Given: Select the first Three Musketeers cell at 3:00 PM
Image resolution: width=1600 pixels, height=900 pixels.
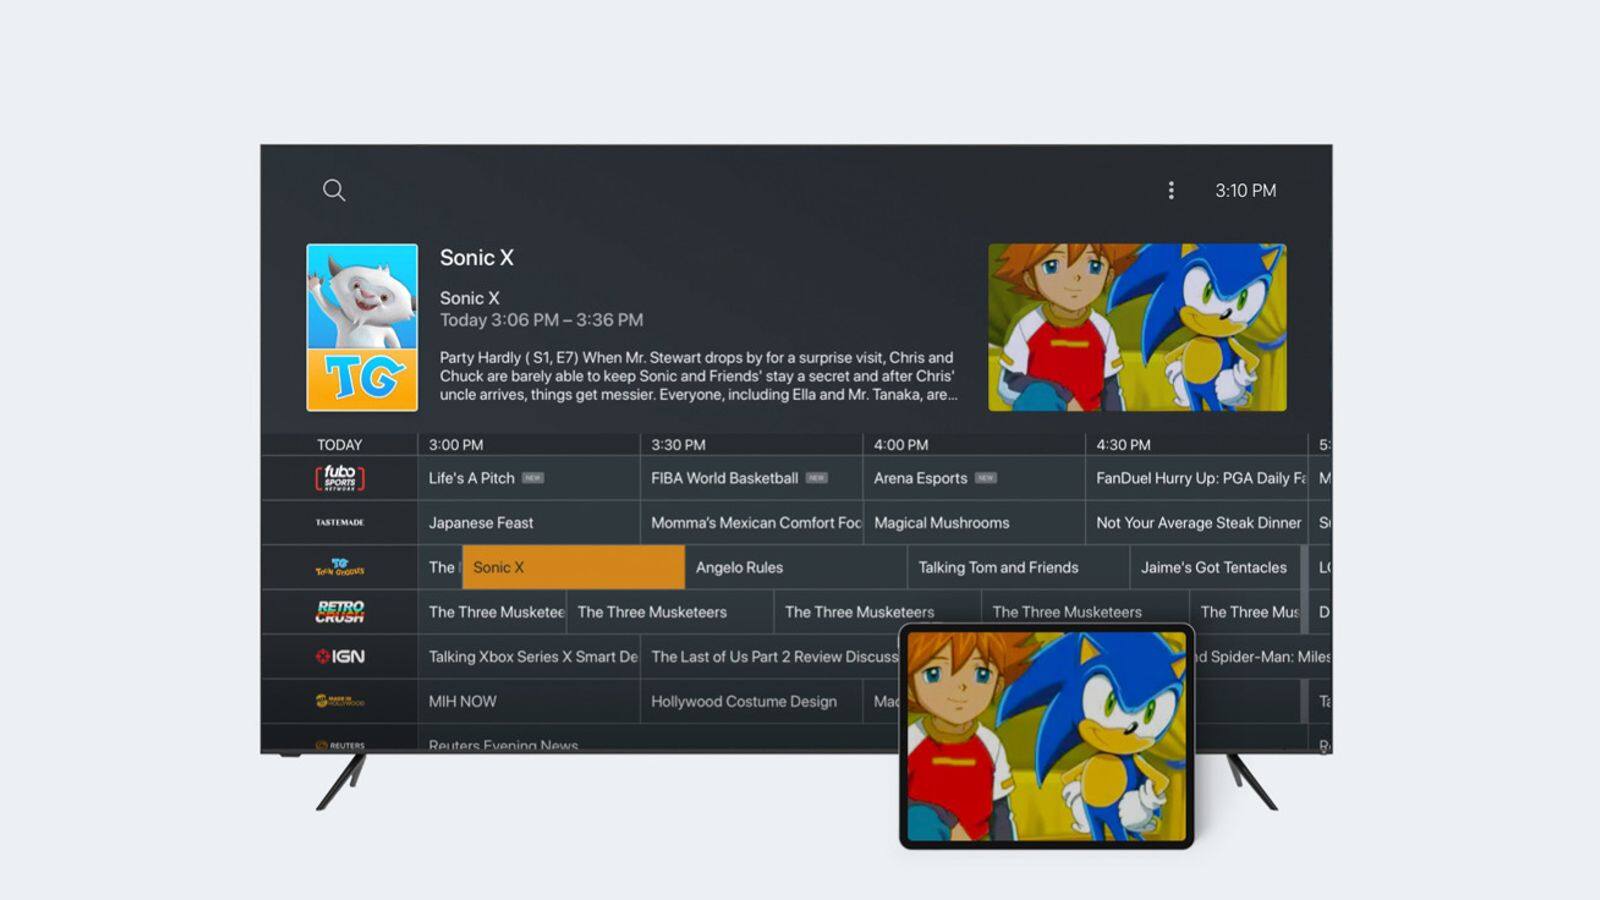Looking at the screenshot, I should coord(492,612).
